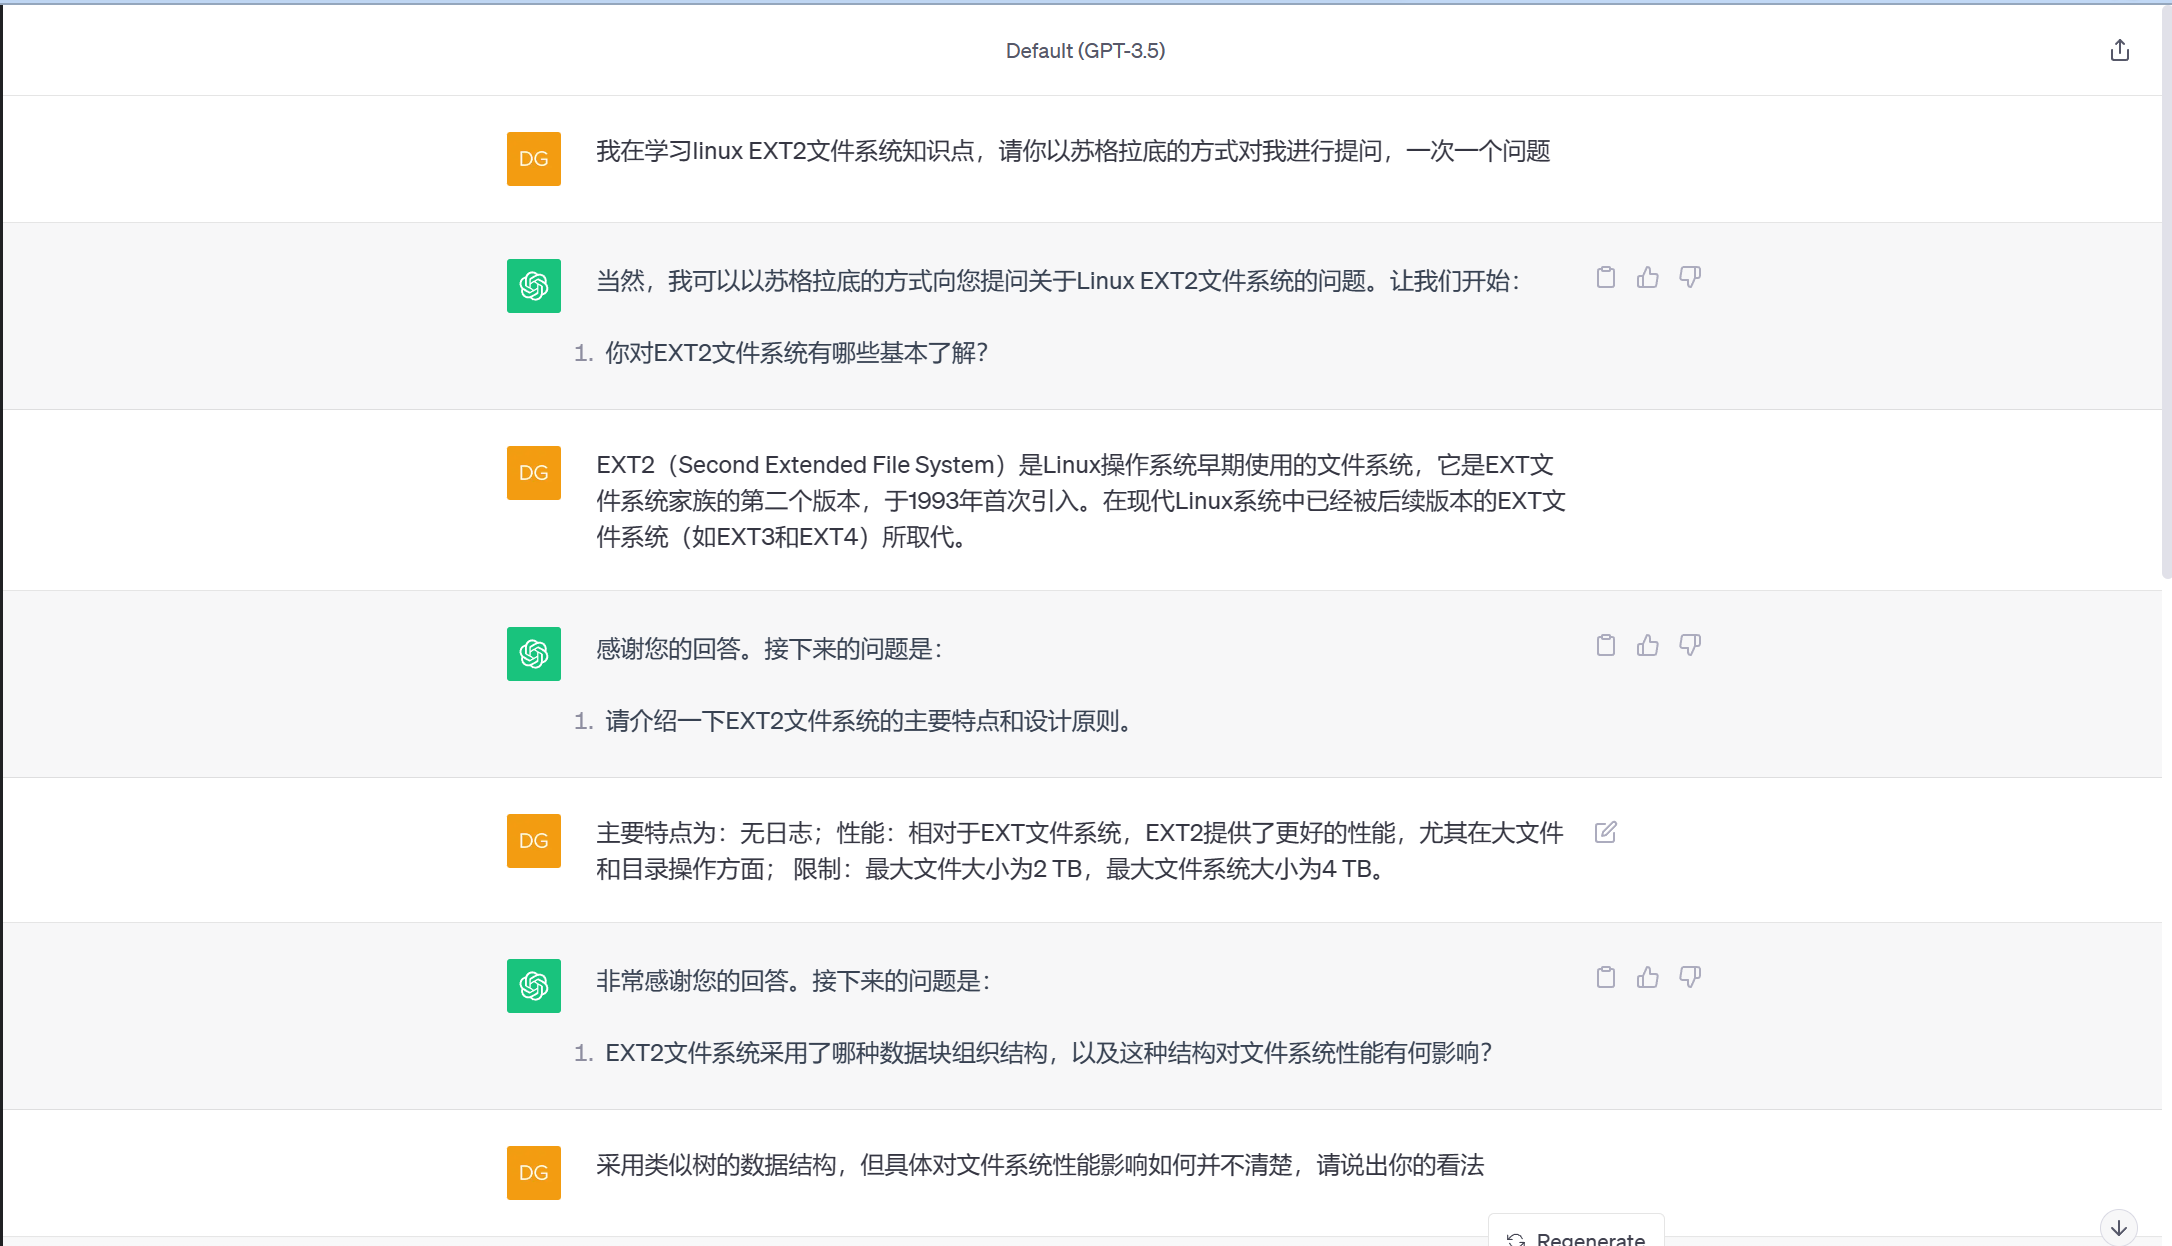Viewport: 2172px width, 1246px height.
Task: Click the user message about EXT2 Second Extended File System
Action: coord(1080,501)
